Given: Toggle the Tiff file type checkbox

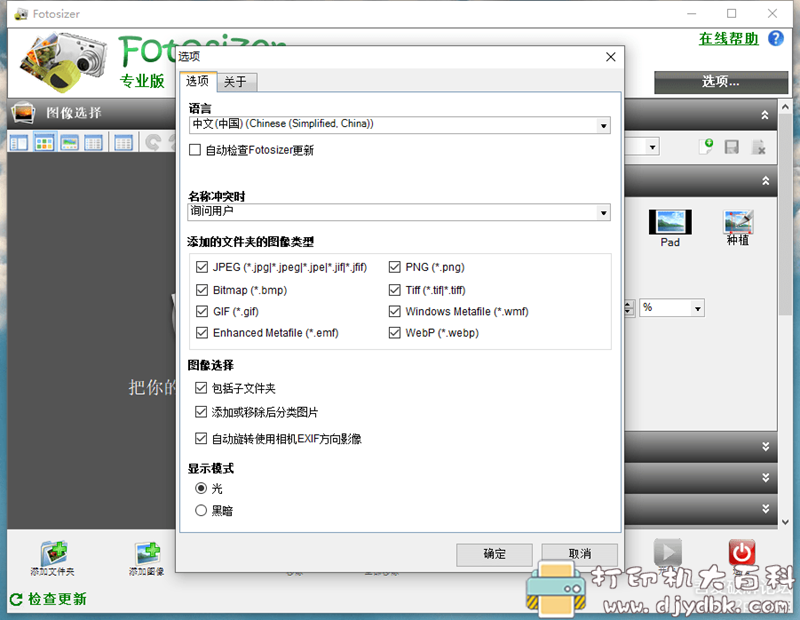Looking at the screenshot, I should tap(394, 290).
